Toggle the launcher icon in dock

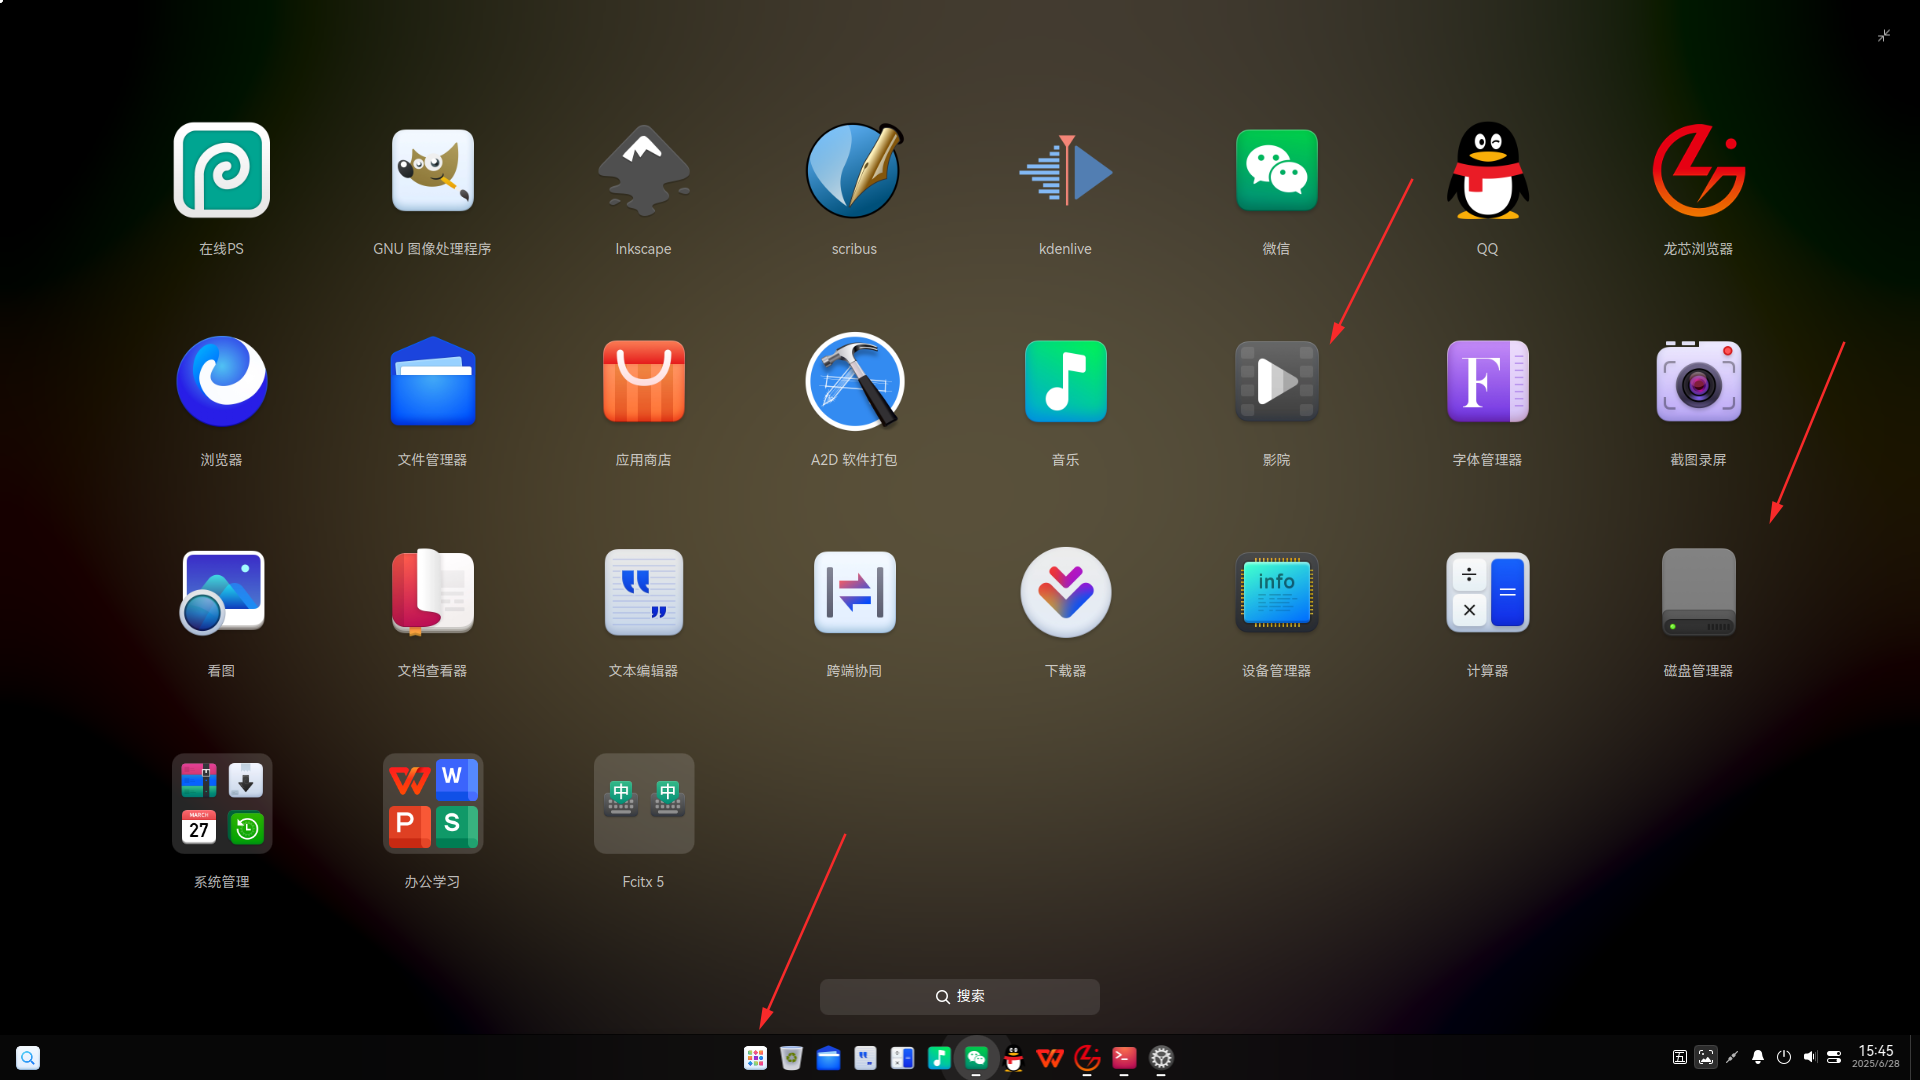pos(755,1057)
